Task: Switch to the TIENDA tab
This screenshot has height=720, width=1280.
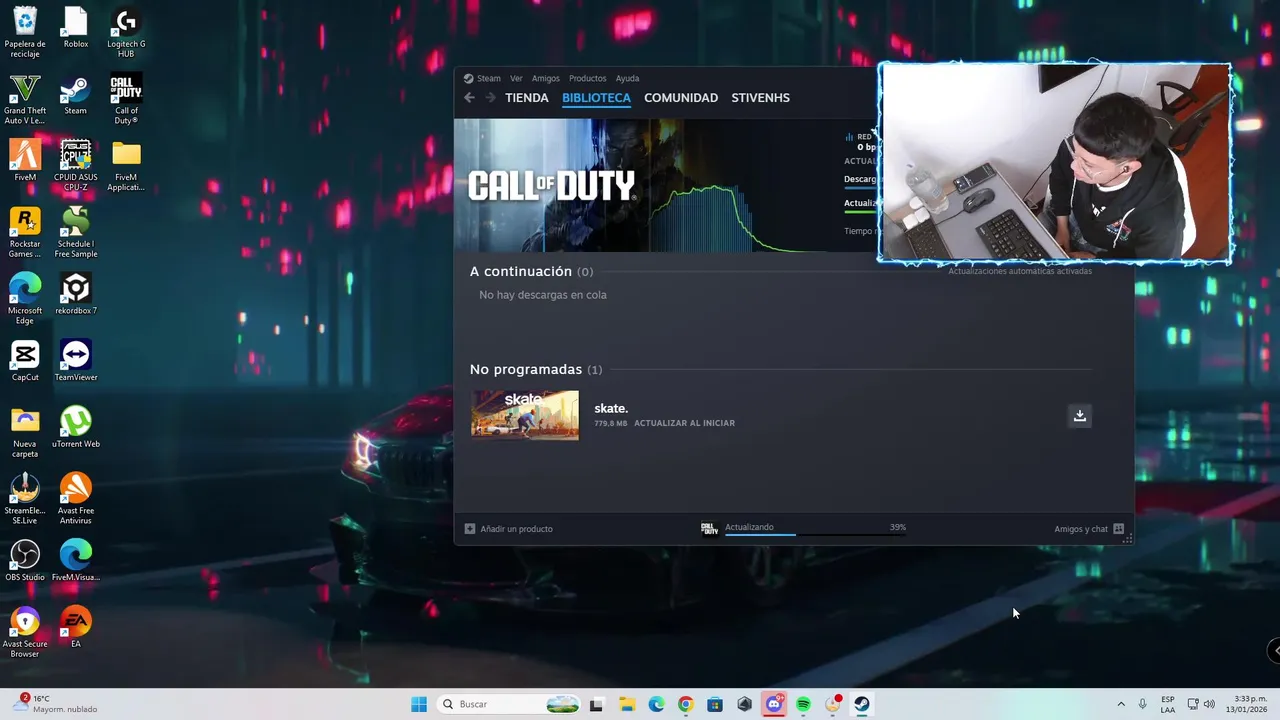Action: tap(527, 97)
